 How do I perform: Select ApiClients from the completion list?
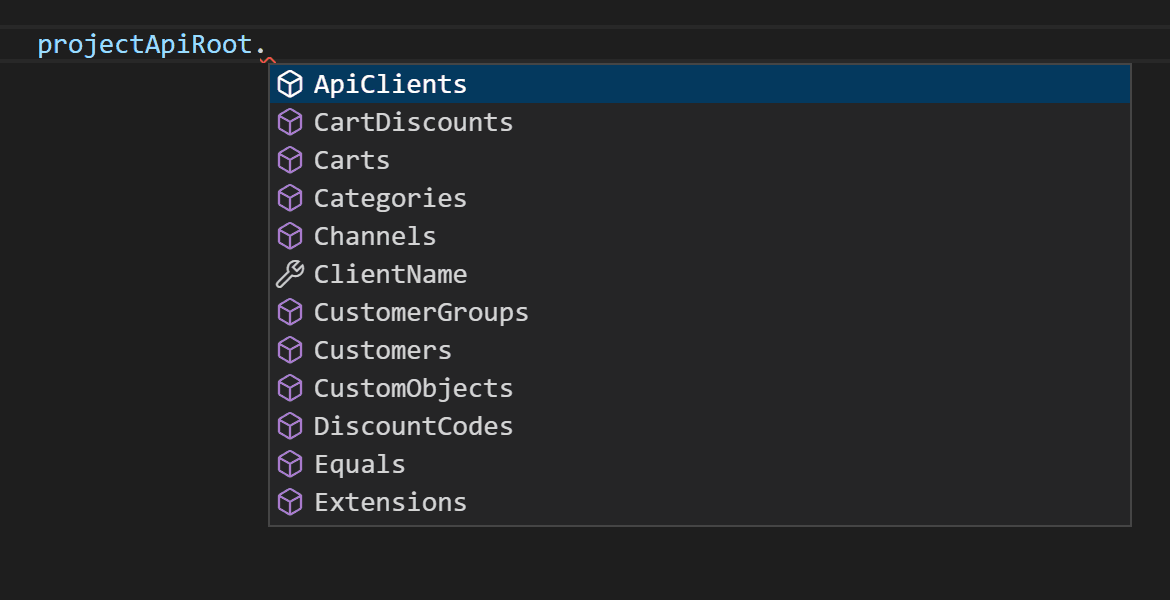point(390,84)
